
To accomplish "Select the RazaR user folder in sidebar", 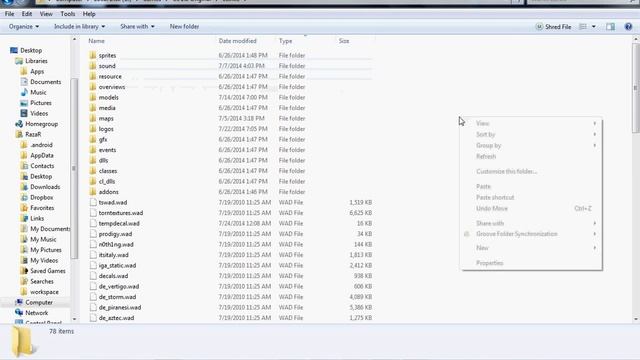I will click(x=33, y=134).
